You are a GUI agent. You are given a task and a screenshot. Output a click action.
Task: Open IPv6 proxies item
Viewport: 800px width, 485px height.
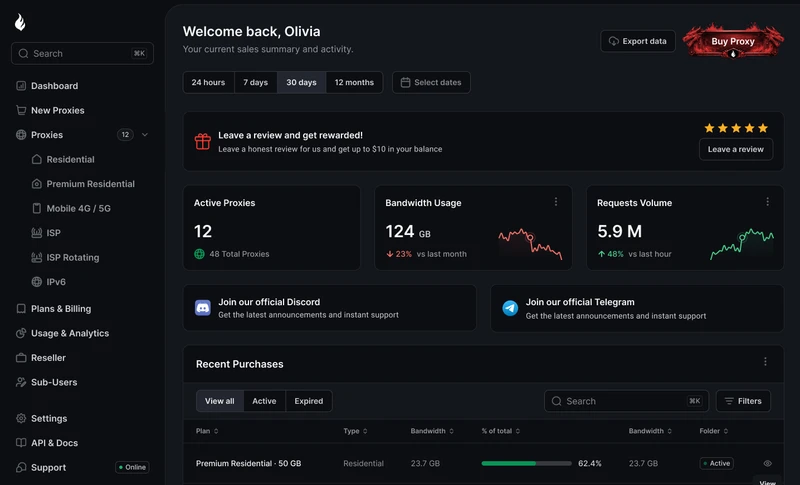(56, 282)
